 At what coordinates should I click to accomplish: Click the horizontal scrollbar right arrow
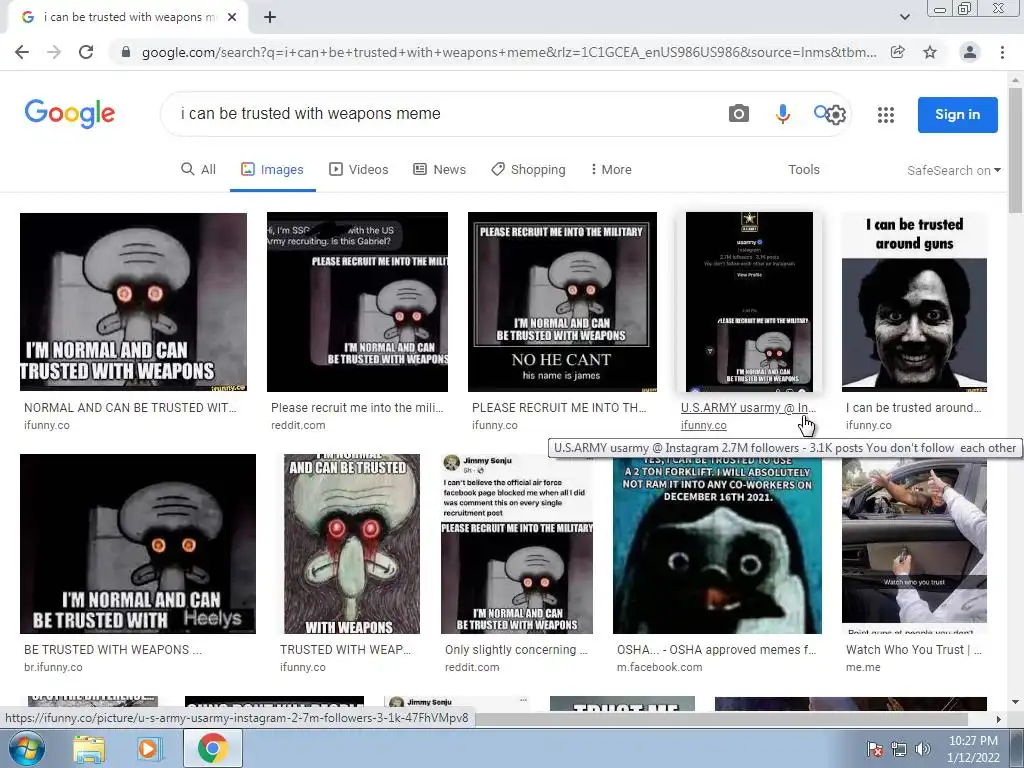pyautogui.click(x=998, y=719)
